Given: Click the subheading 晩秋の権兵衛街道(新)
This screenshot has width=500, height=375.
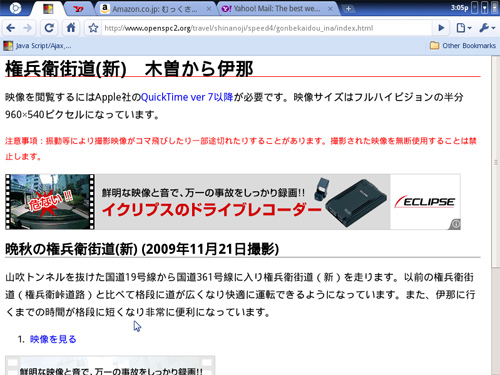Looking at the screenshot, I should point(142,249).
